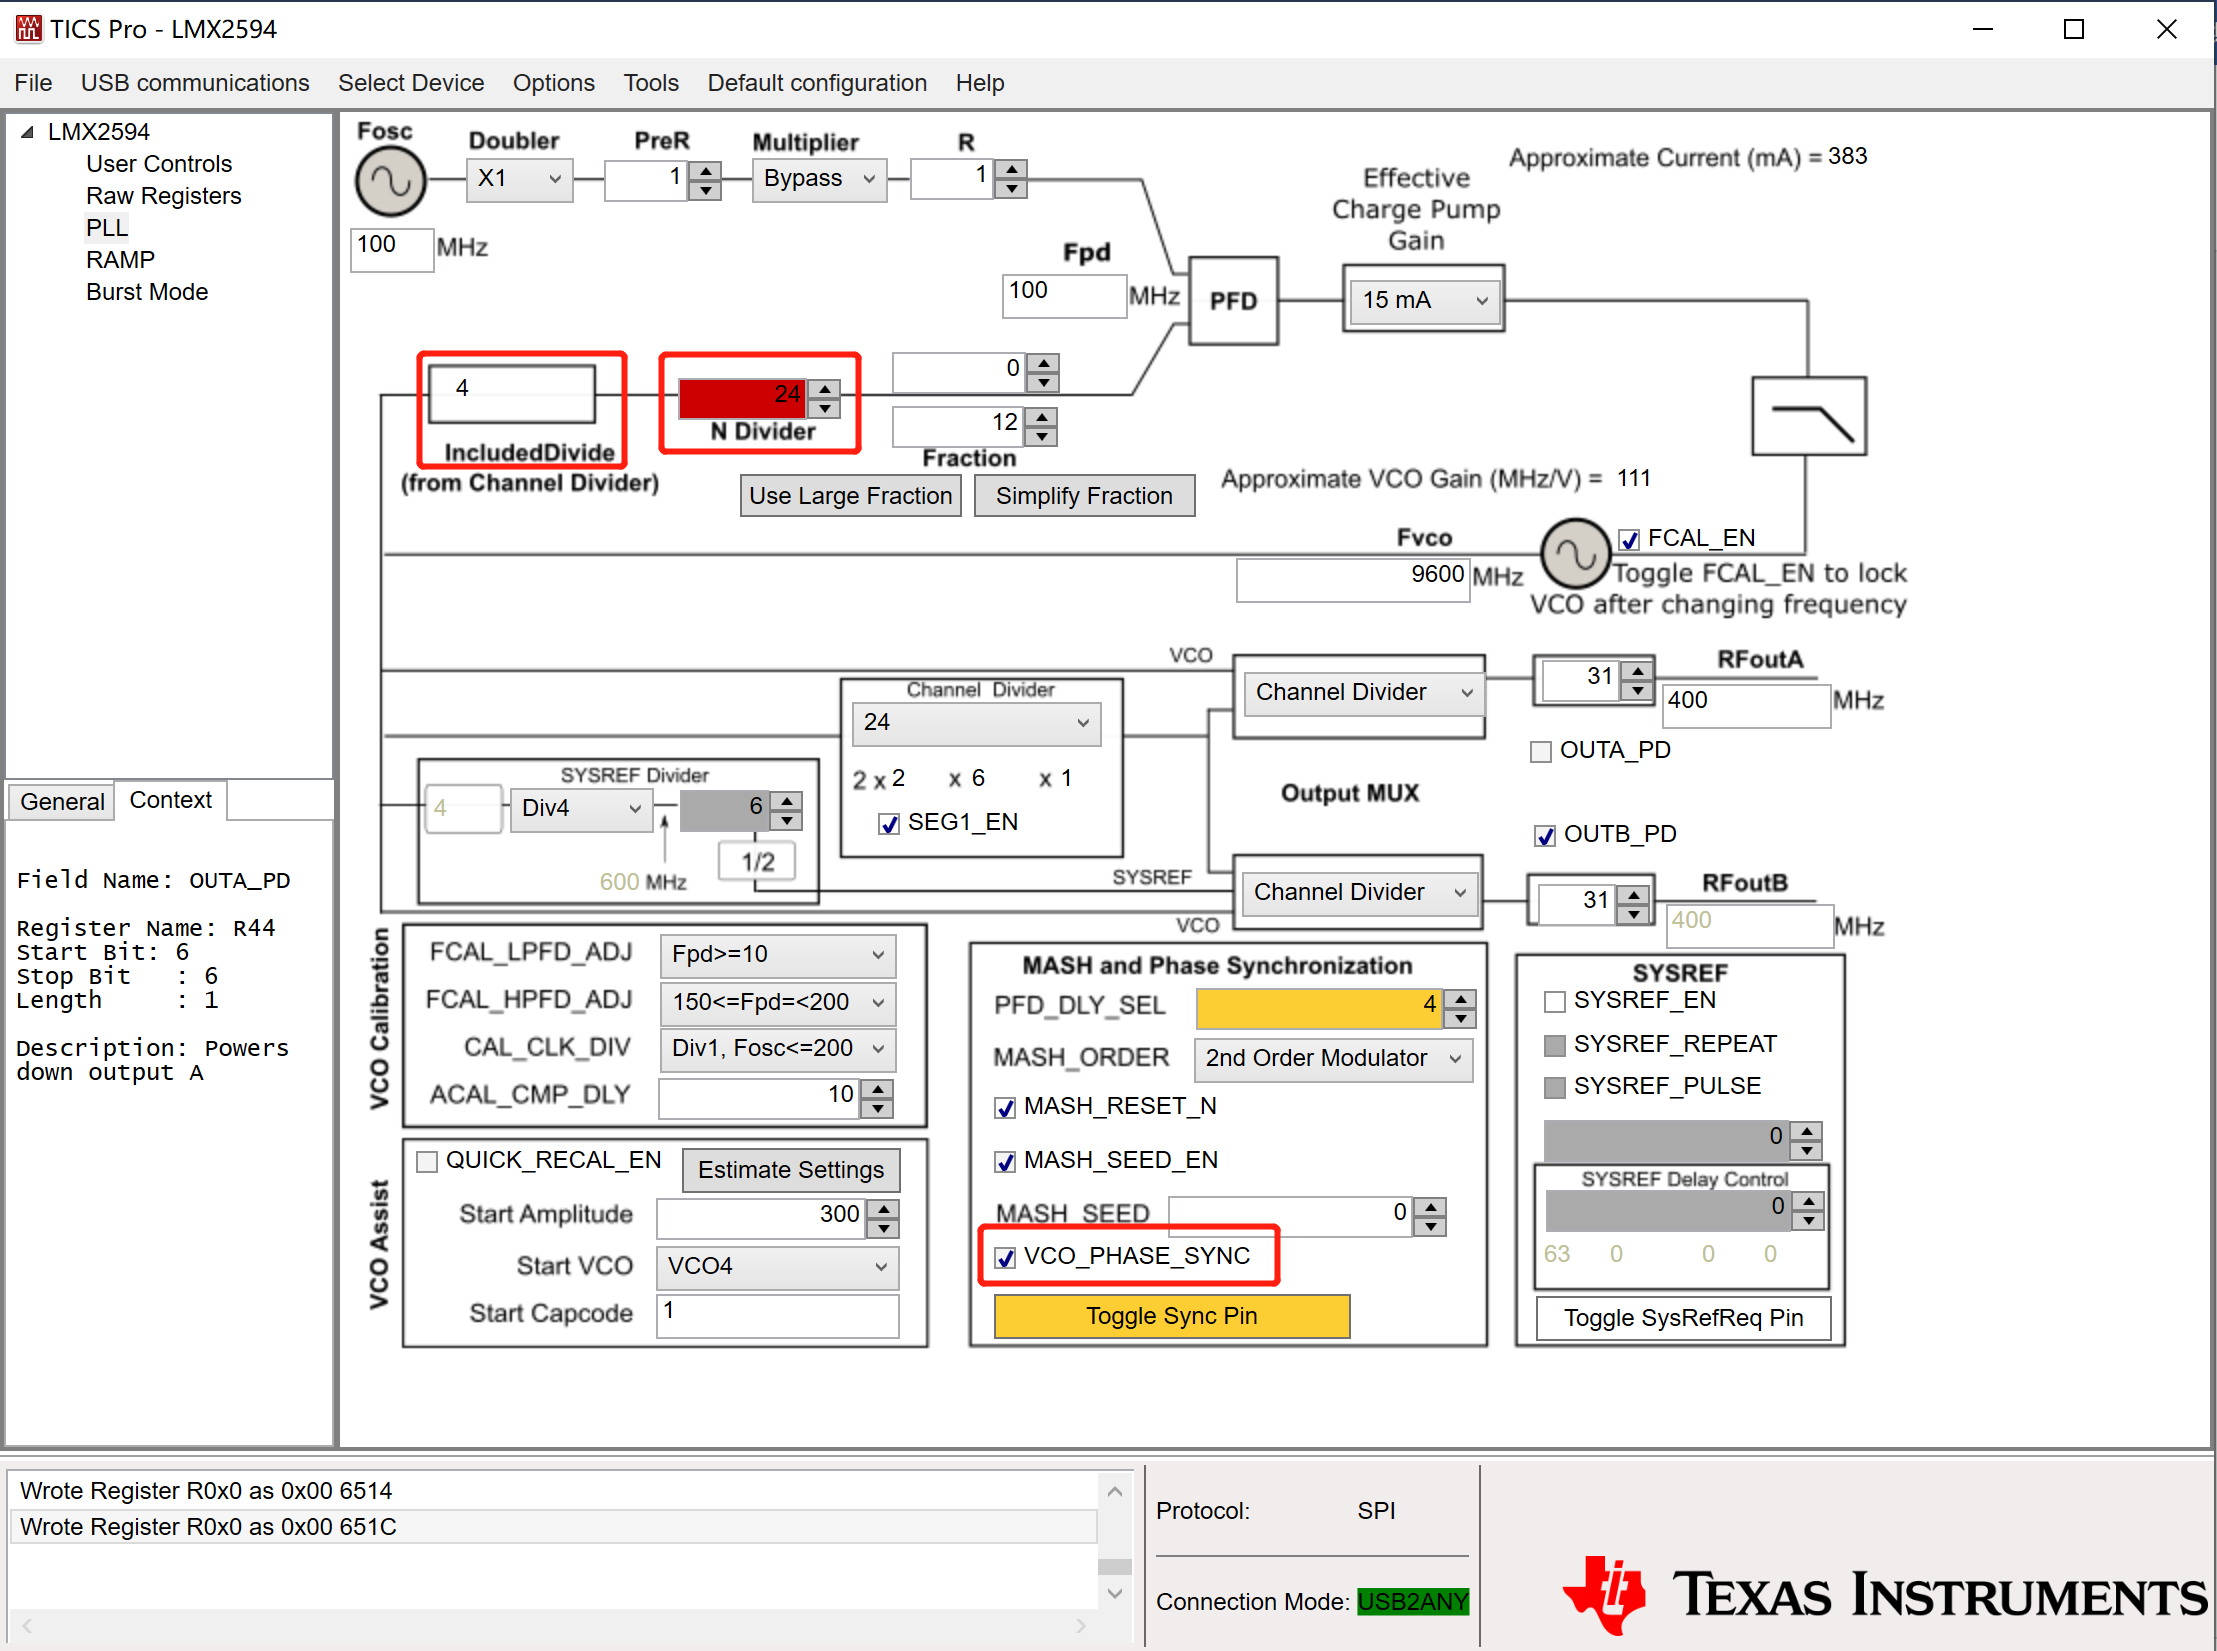Toggle the FCAL_EN checkbox
The image size is (2217, 1651).
click(x=1630, y=540)
